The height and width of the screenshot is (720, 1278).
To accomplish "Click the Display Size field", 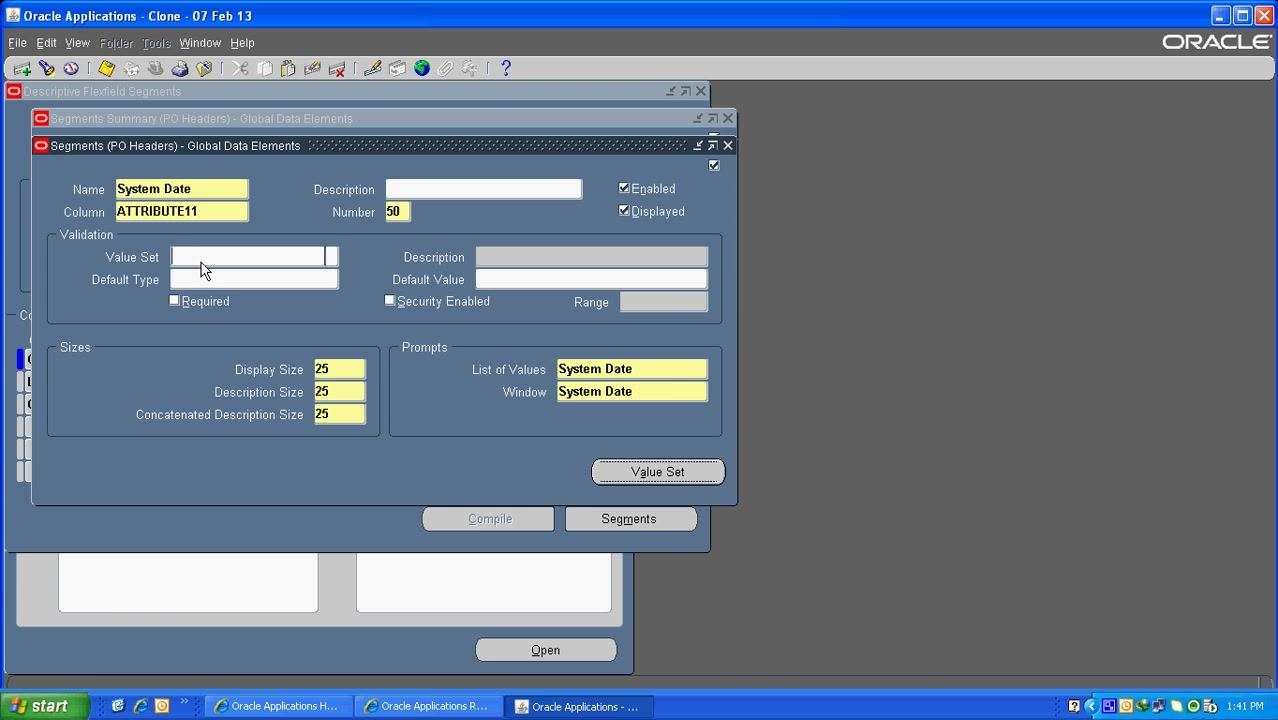I will (340, 369).
